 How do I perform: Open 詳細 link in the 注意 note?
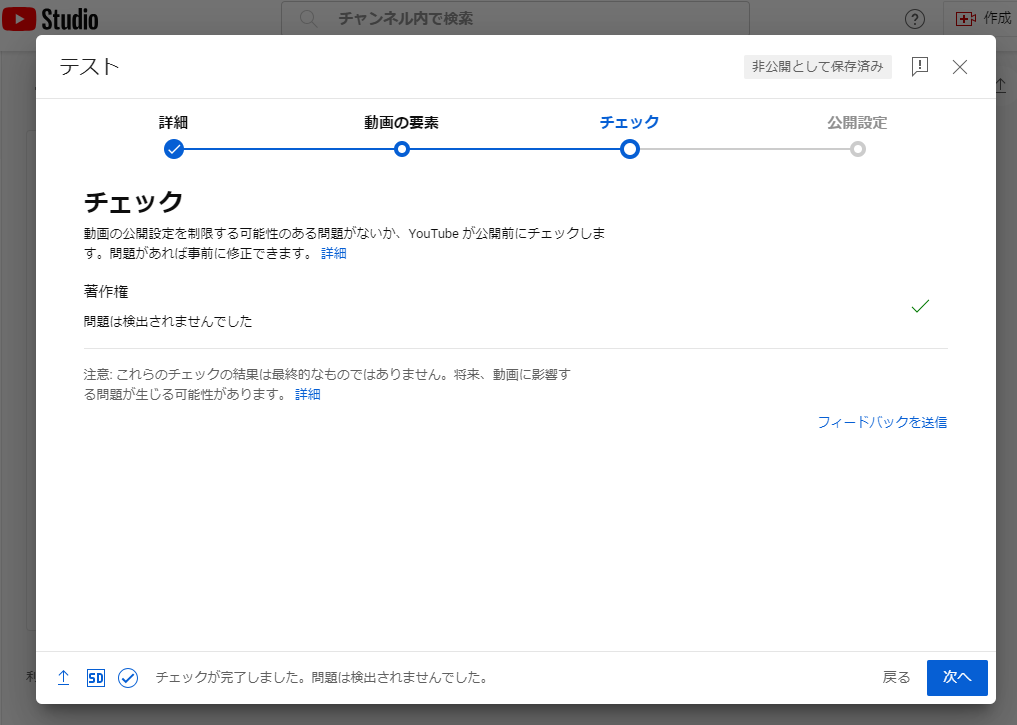coord(307,394)
